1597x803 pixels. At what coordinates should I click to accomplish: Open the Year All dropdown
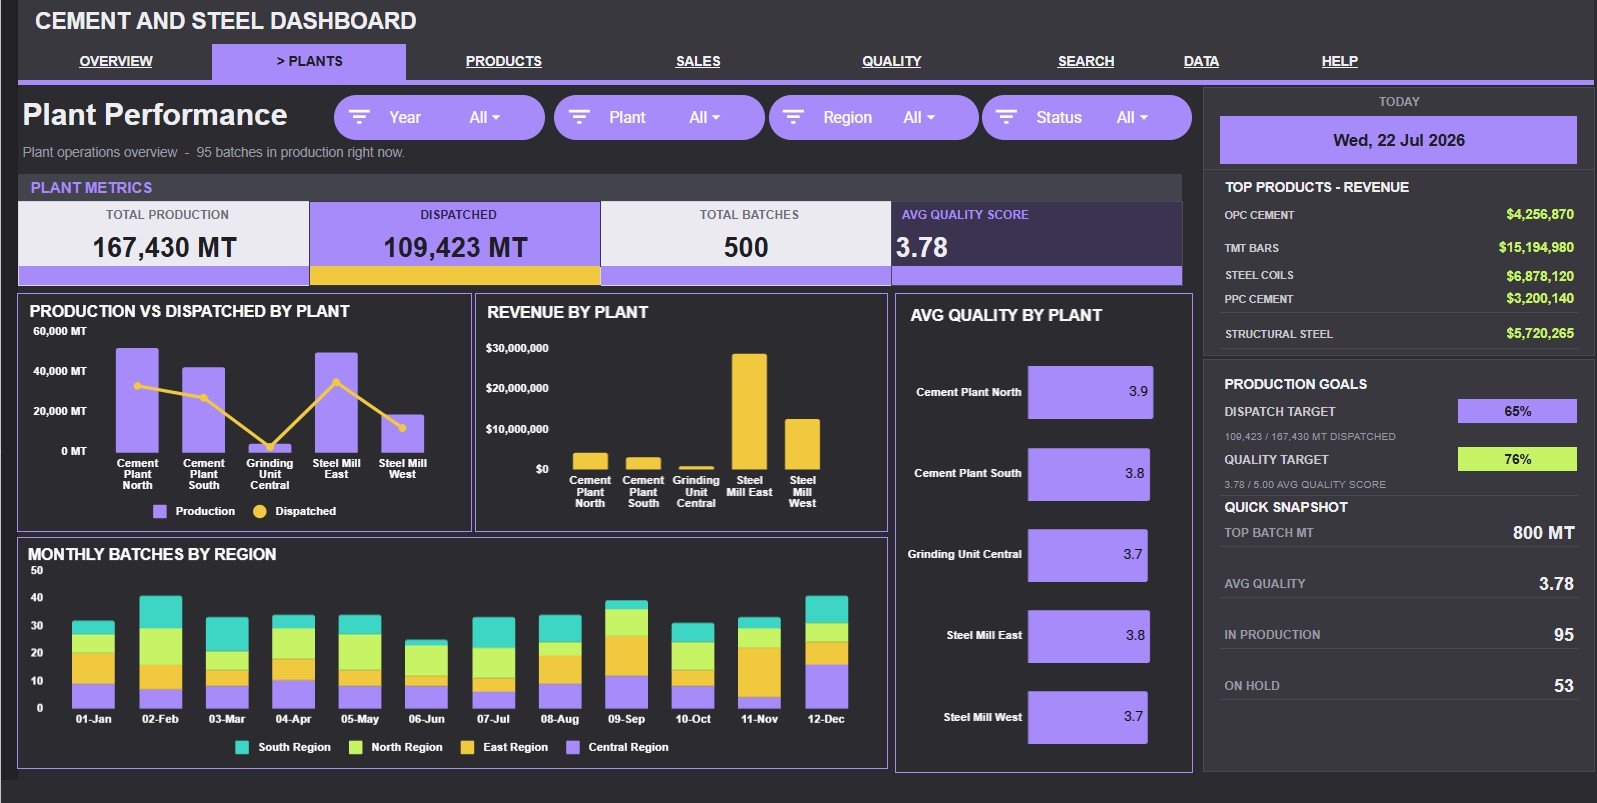(485, 117)
